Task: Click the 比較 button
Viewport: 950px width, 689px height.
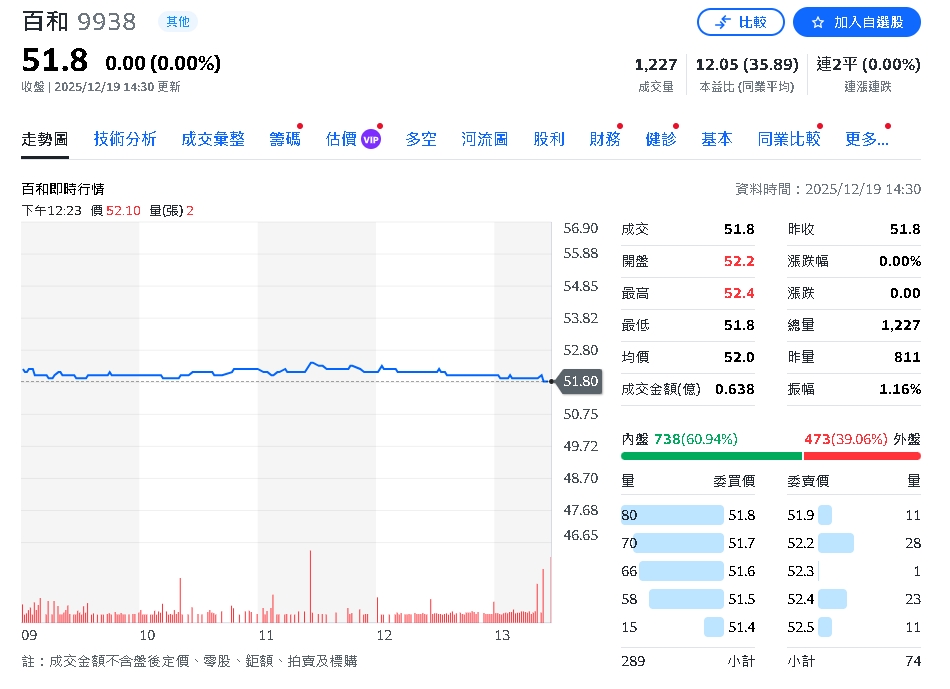Action: click(740, 22)
